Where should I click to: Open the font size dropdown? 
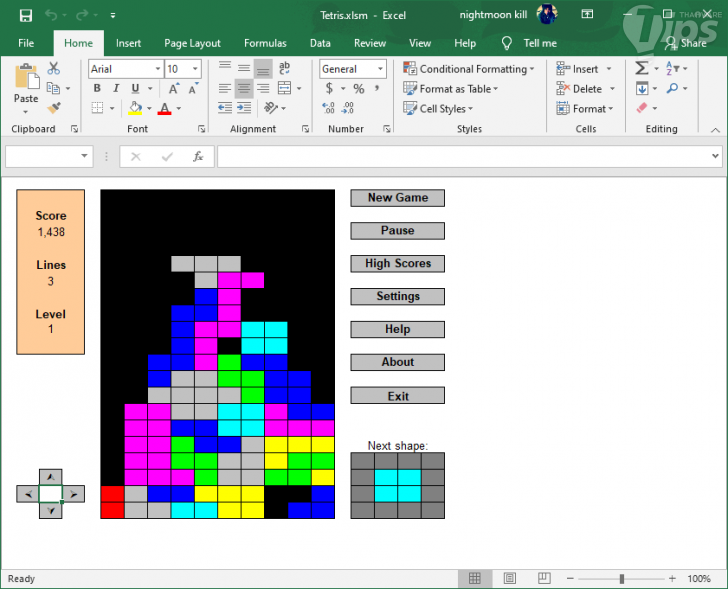[x=195, y=69]
